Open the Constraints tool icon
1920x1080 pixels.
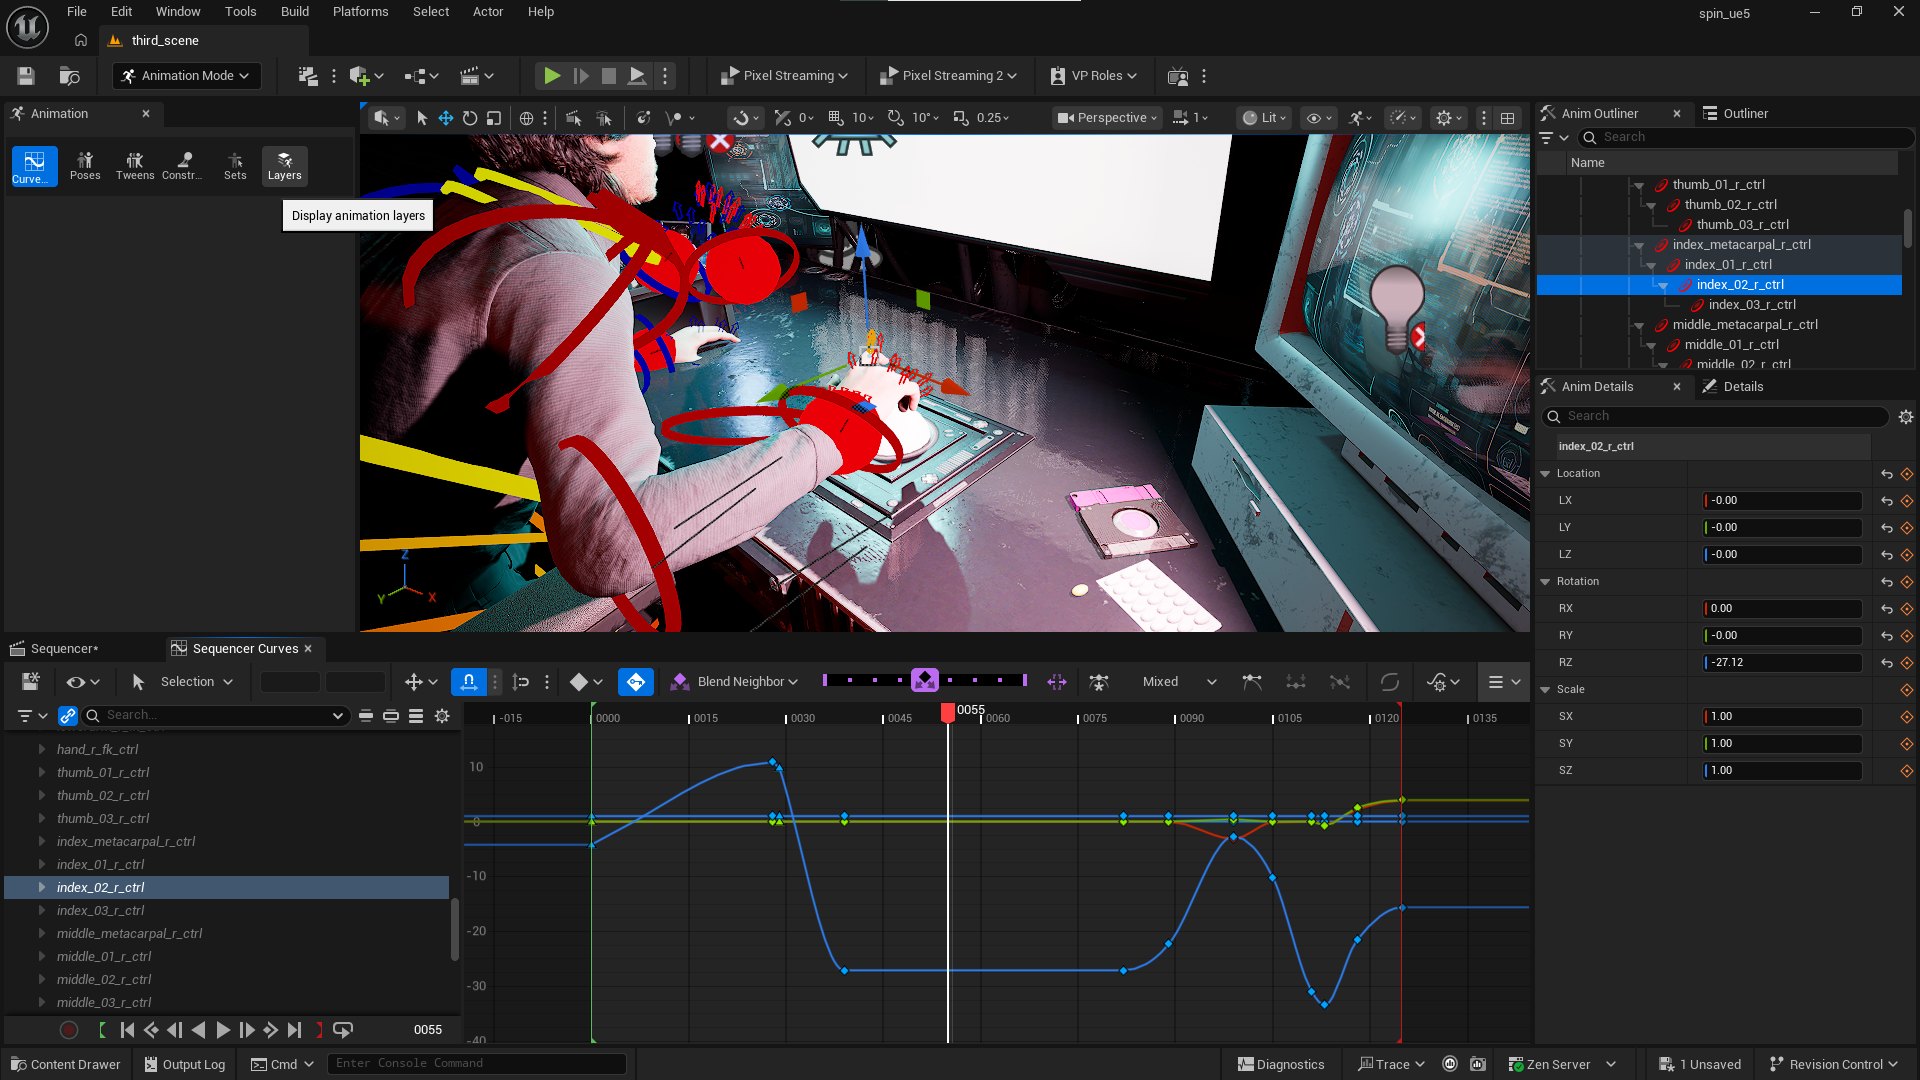(x=183, y=166)
